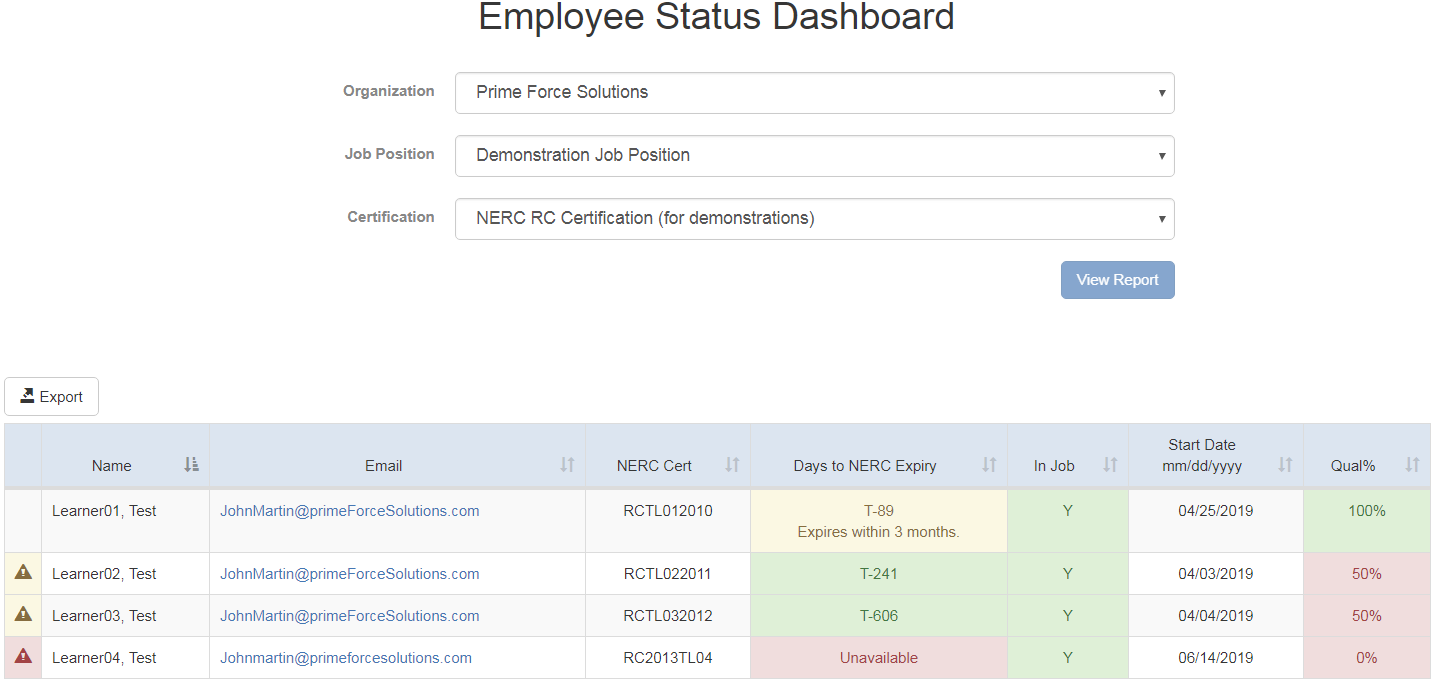
Task: Click the View Report button
Action: coord(1117,280)
